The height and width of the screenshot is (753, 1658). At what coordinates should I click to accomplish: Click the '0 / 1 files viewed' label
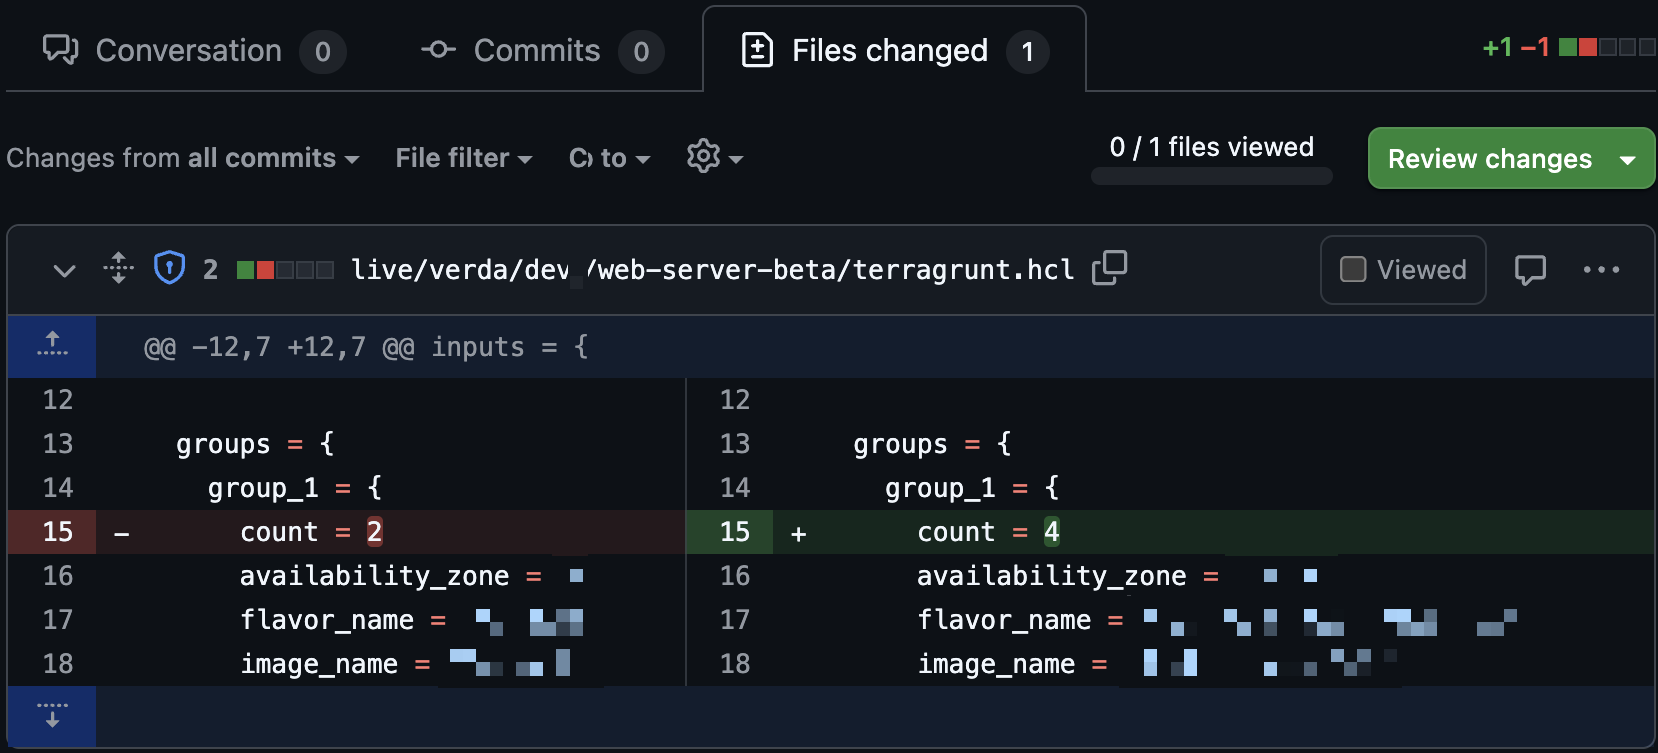[x=1212, y=147]
